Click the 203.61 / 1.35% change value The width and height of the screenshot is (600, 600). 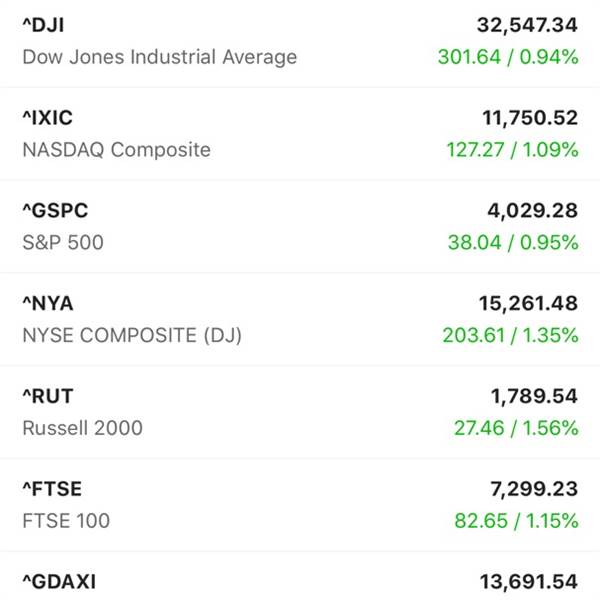click(510, 336)
